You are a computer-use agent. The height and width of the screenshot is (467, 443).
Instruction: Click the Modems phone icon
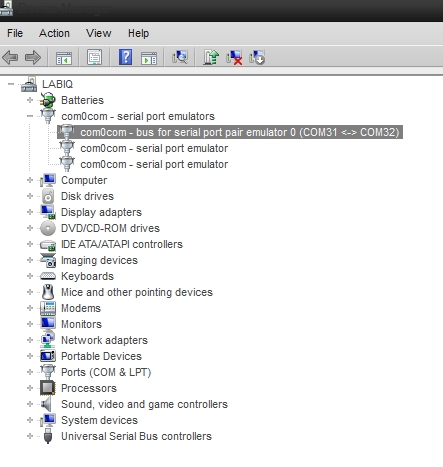click(48, 308)
